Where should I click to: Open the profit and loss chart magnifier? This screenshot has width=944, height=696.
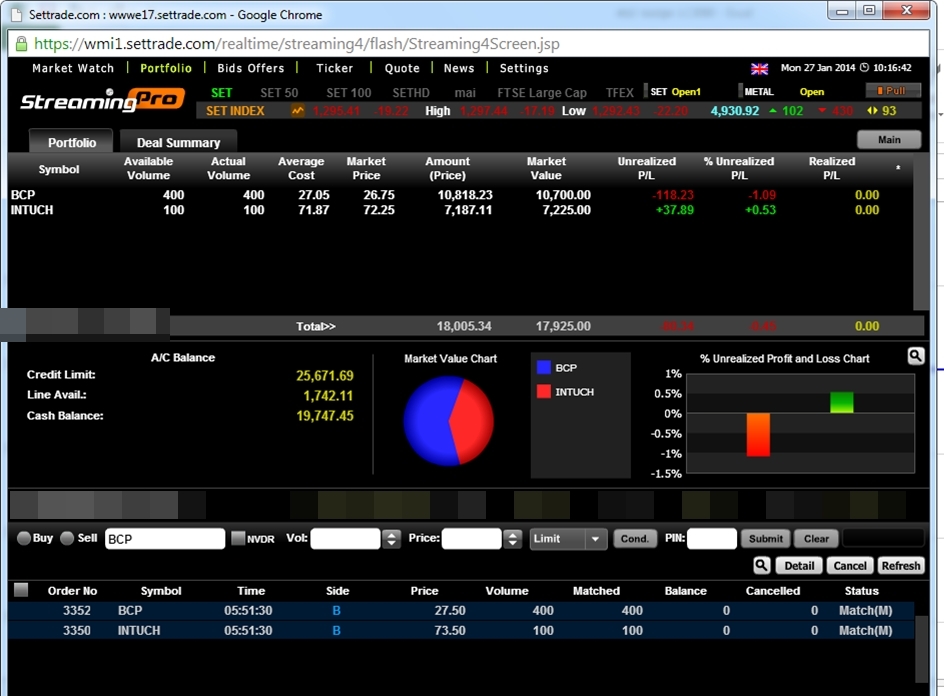[x=915, y=356]
